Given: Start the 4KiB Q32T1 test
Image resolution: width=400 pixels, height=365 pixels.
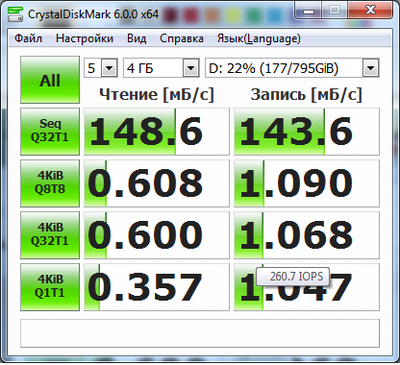Looking at the screenshot, I should pos(50,235).
